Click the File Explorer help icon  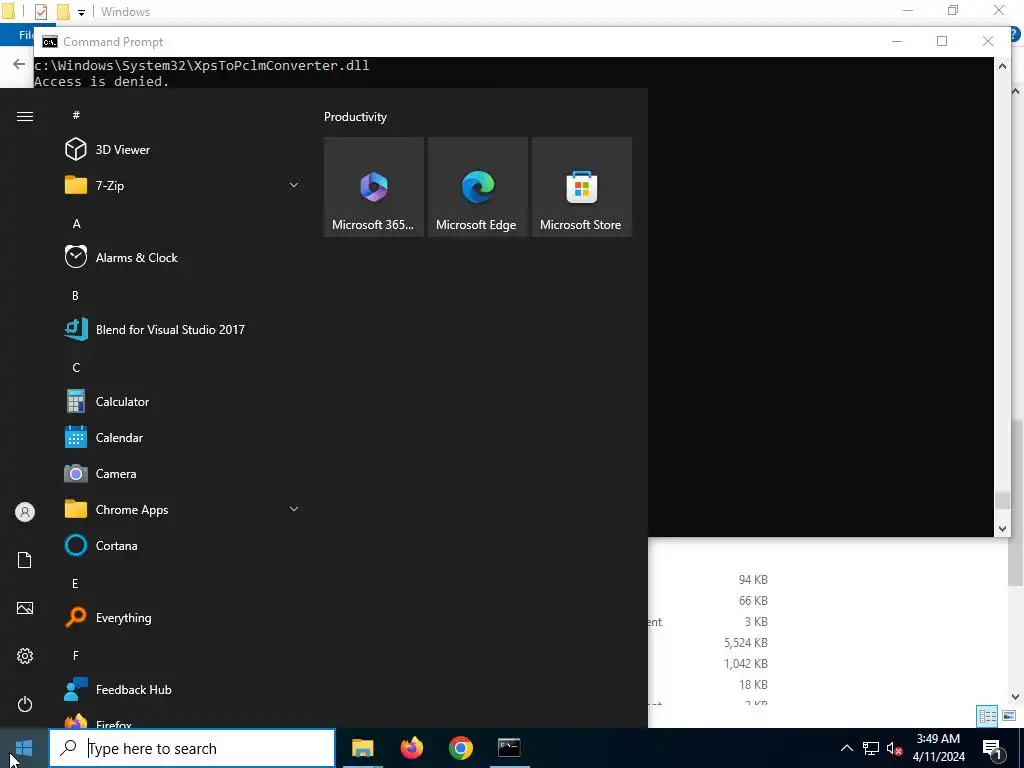[x=1017, y=35]
